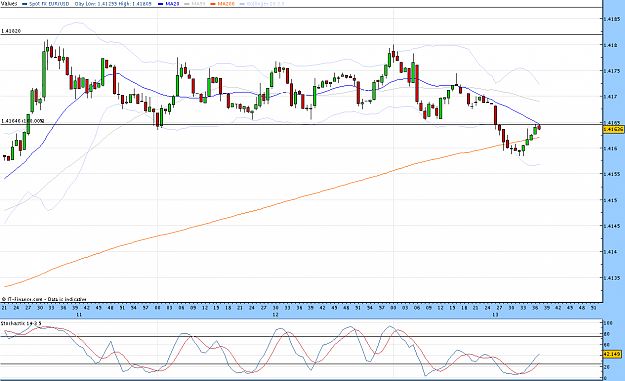The image size is (625, 381).
Task: Click the 1.4145 price axis label
Action: tap(612, 226)
